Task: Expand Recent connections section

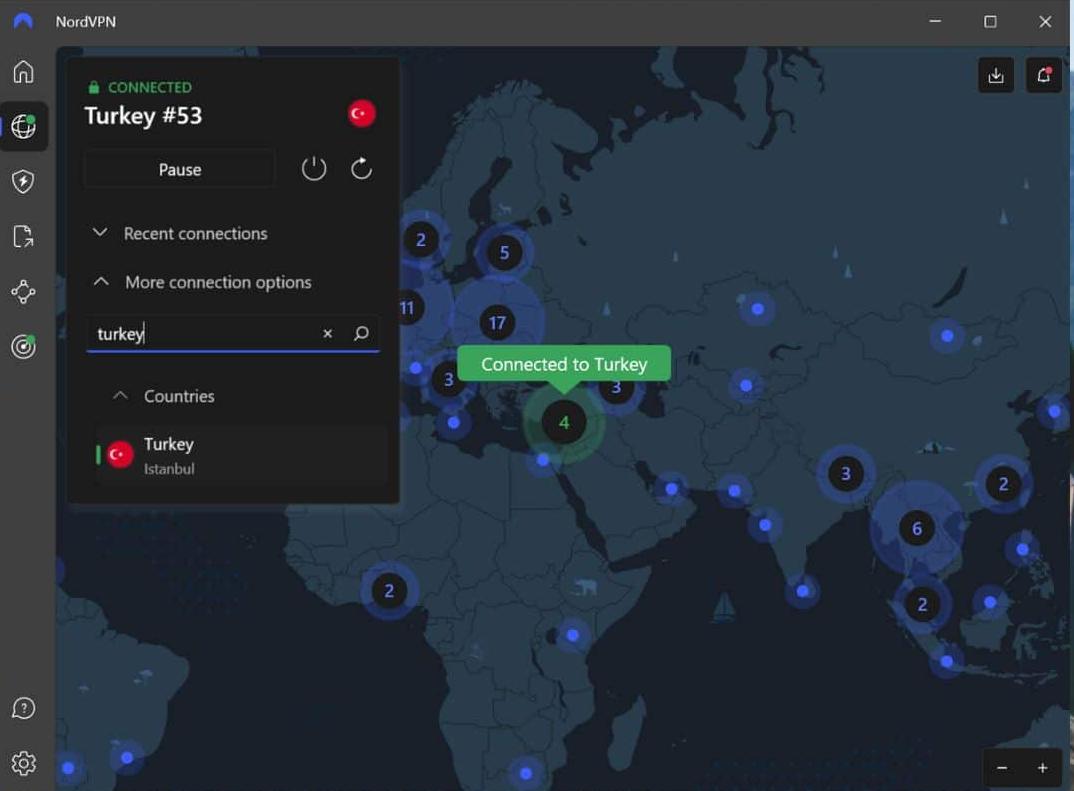Action: [x=181, y=233]
